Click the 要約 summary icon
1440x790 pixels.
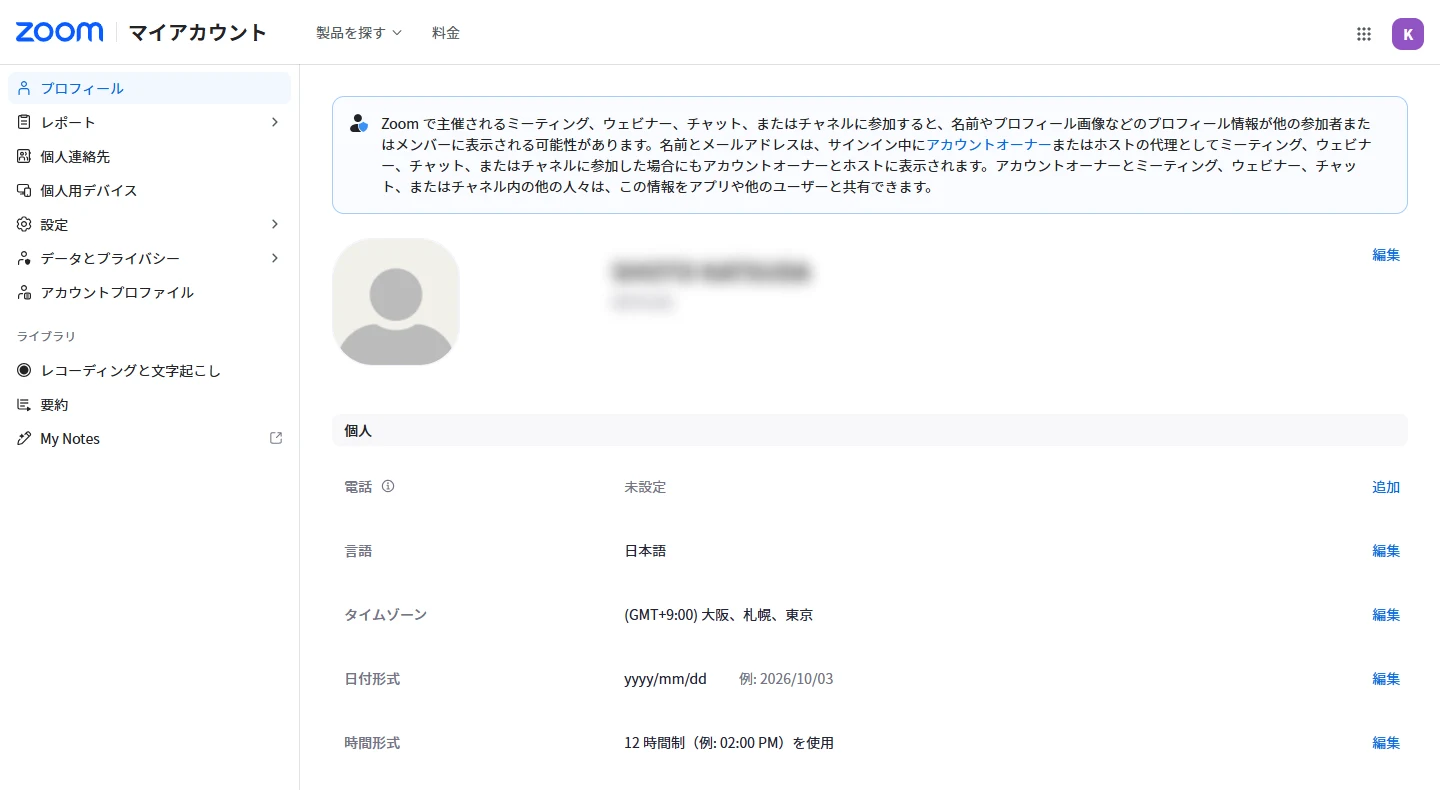[25, 404]
